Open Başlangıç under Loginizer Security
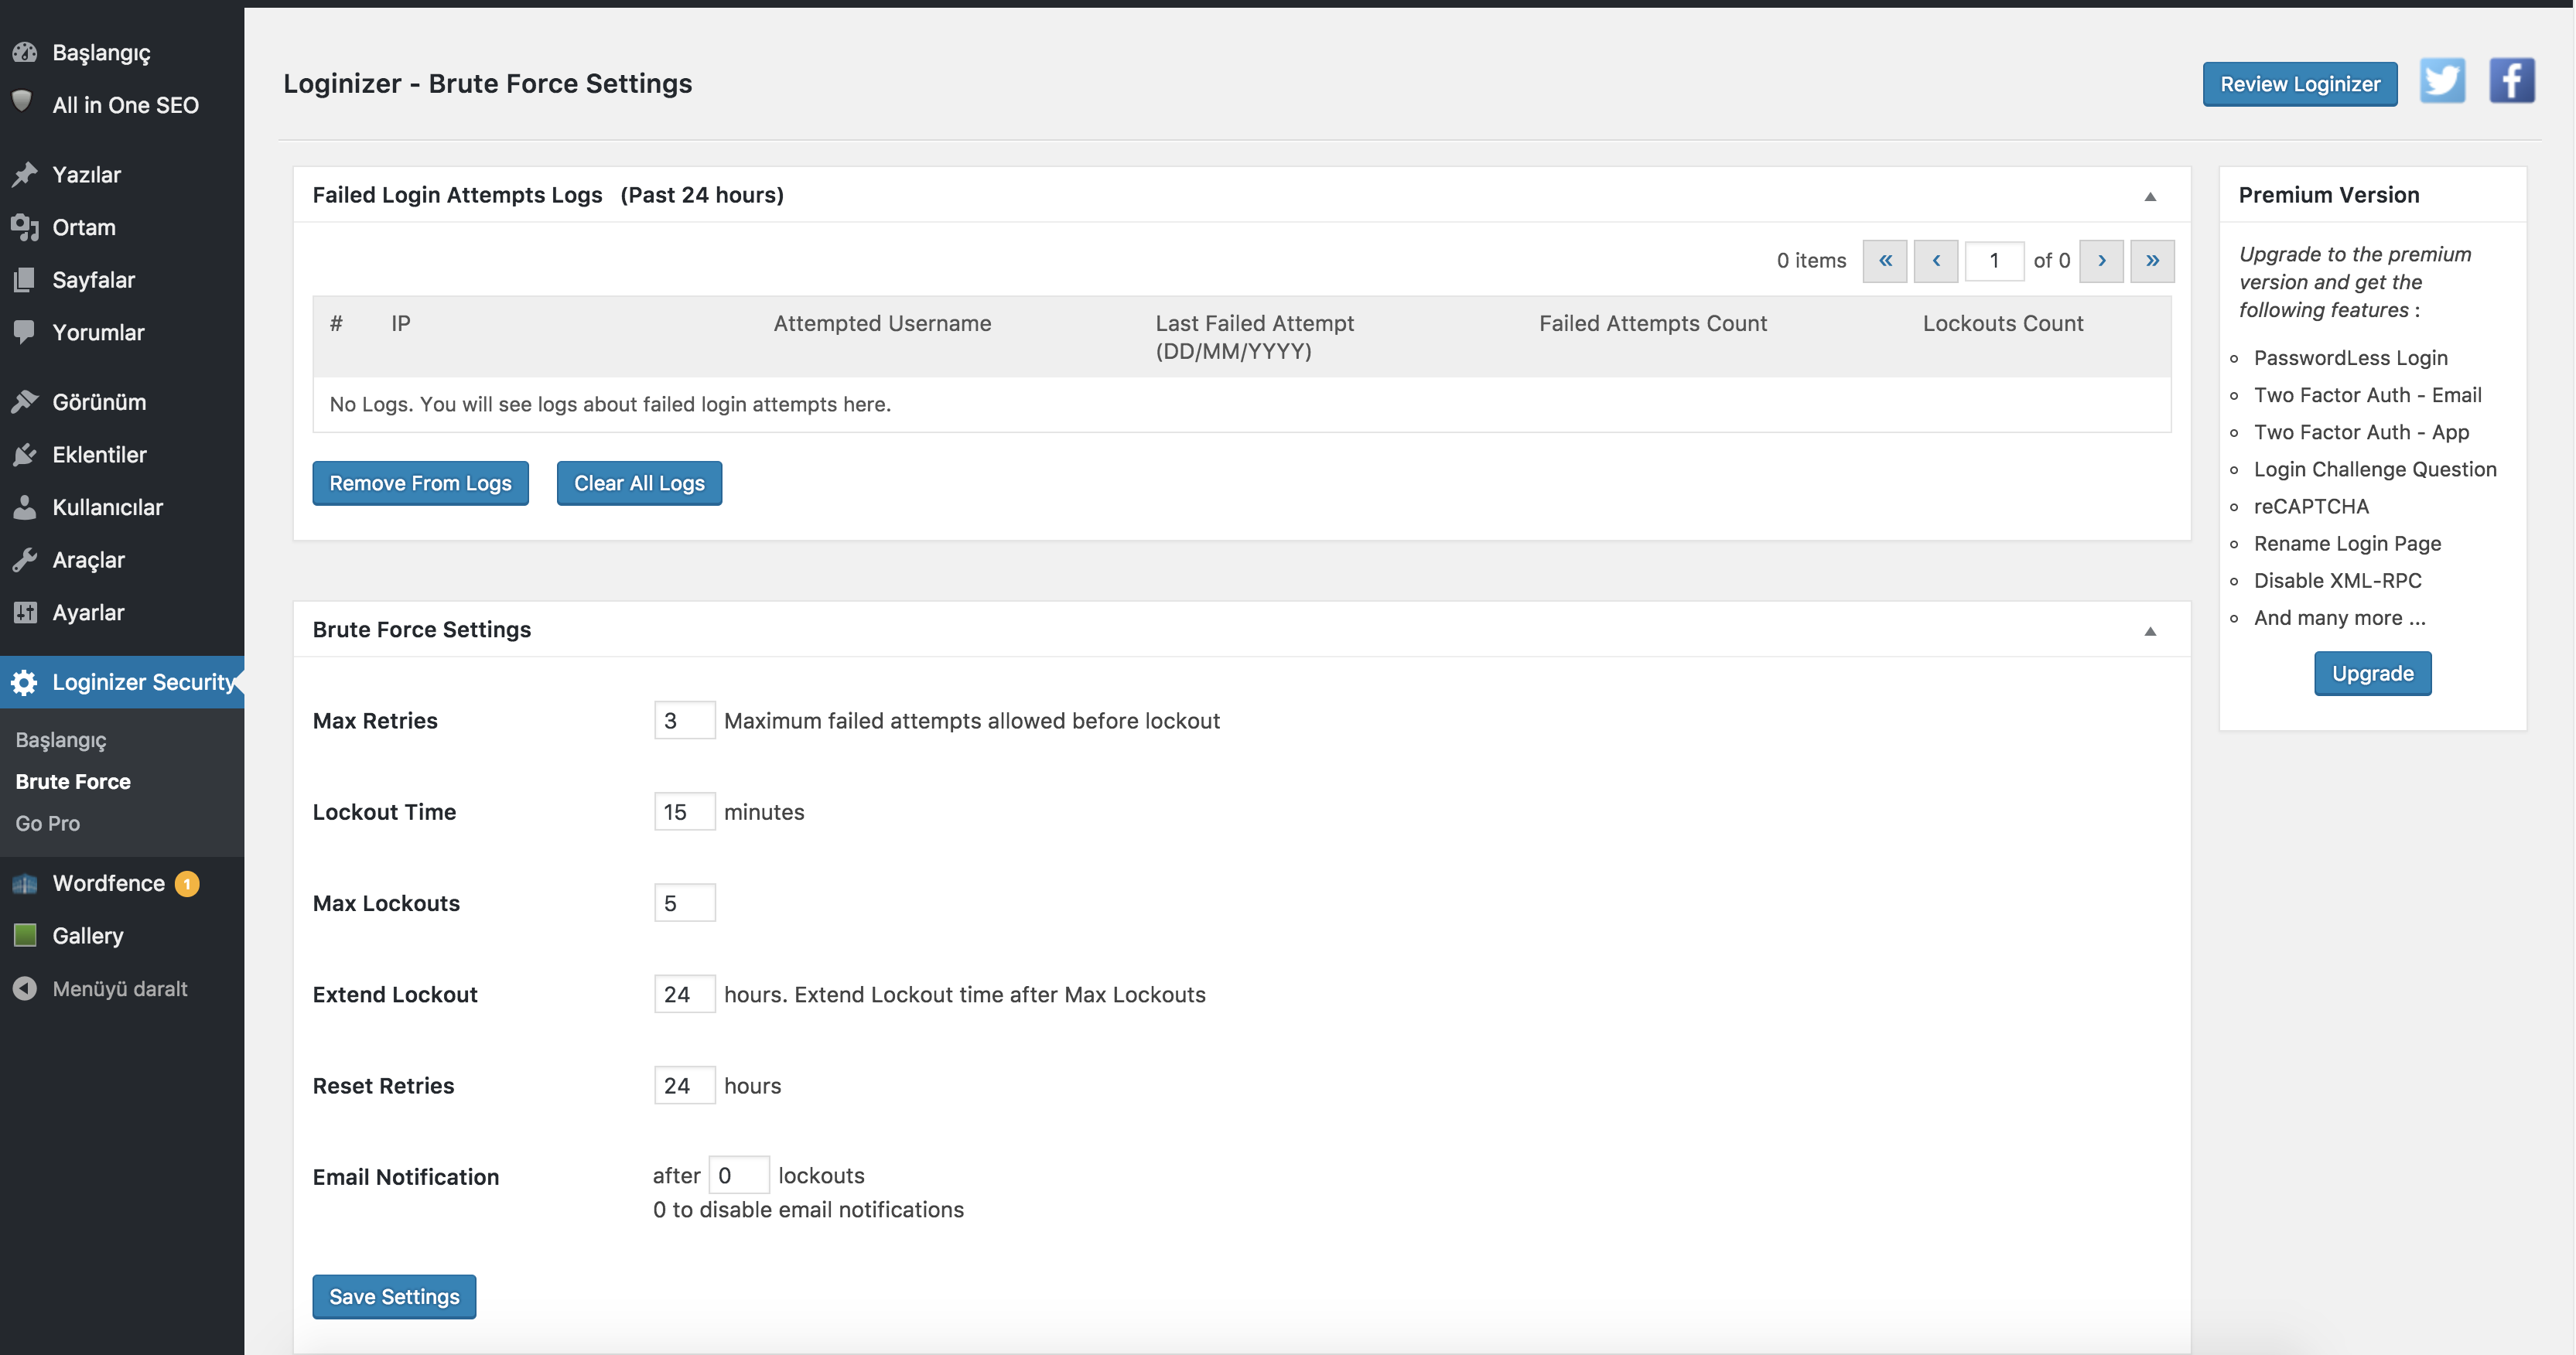This screenshot has width=2576, height=1355. (61, 740)
